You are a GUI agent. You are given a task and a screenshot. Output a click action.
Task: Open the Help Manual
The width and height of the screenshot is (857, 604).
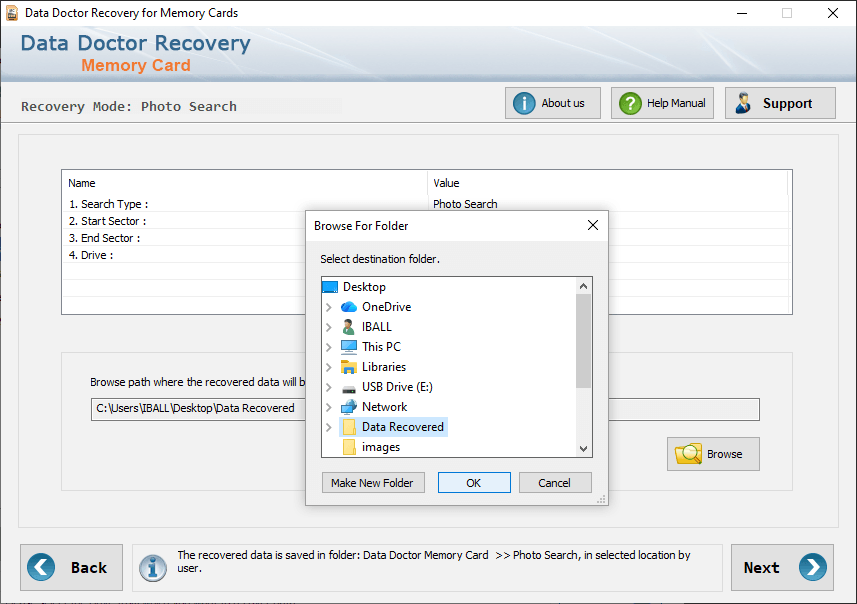662,103
